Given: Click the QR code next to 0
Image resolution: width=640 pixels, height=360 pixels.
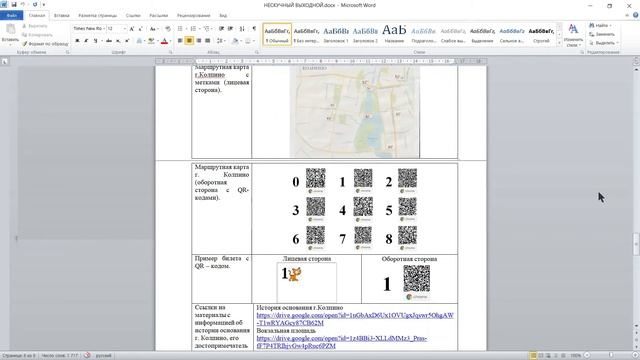Looking at the screenshot, I should tap(316, 178).
